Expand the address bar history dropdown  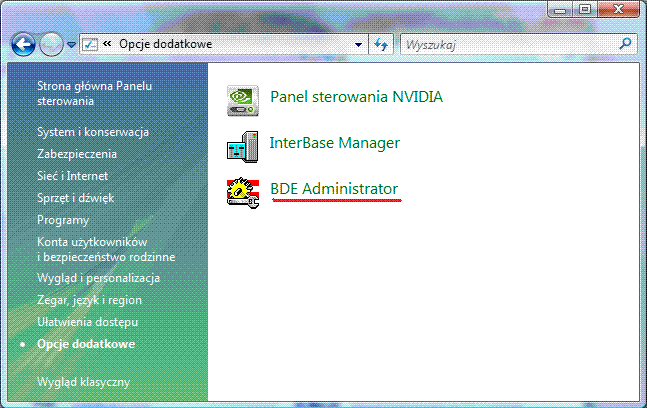[358, 45]
